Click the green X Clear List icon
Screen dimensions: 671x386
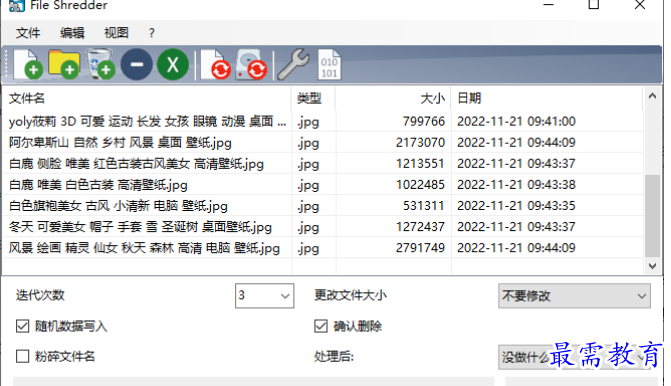173,65
